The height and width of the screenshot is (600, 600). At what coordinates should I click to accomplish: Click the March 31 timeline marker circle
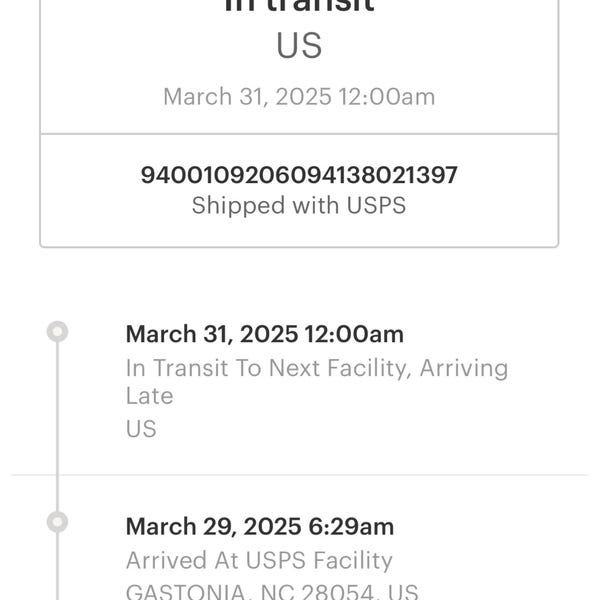(x=57, y=331)
